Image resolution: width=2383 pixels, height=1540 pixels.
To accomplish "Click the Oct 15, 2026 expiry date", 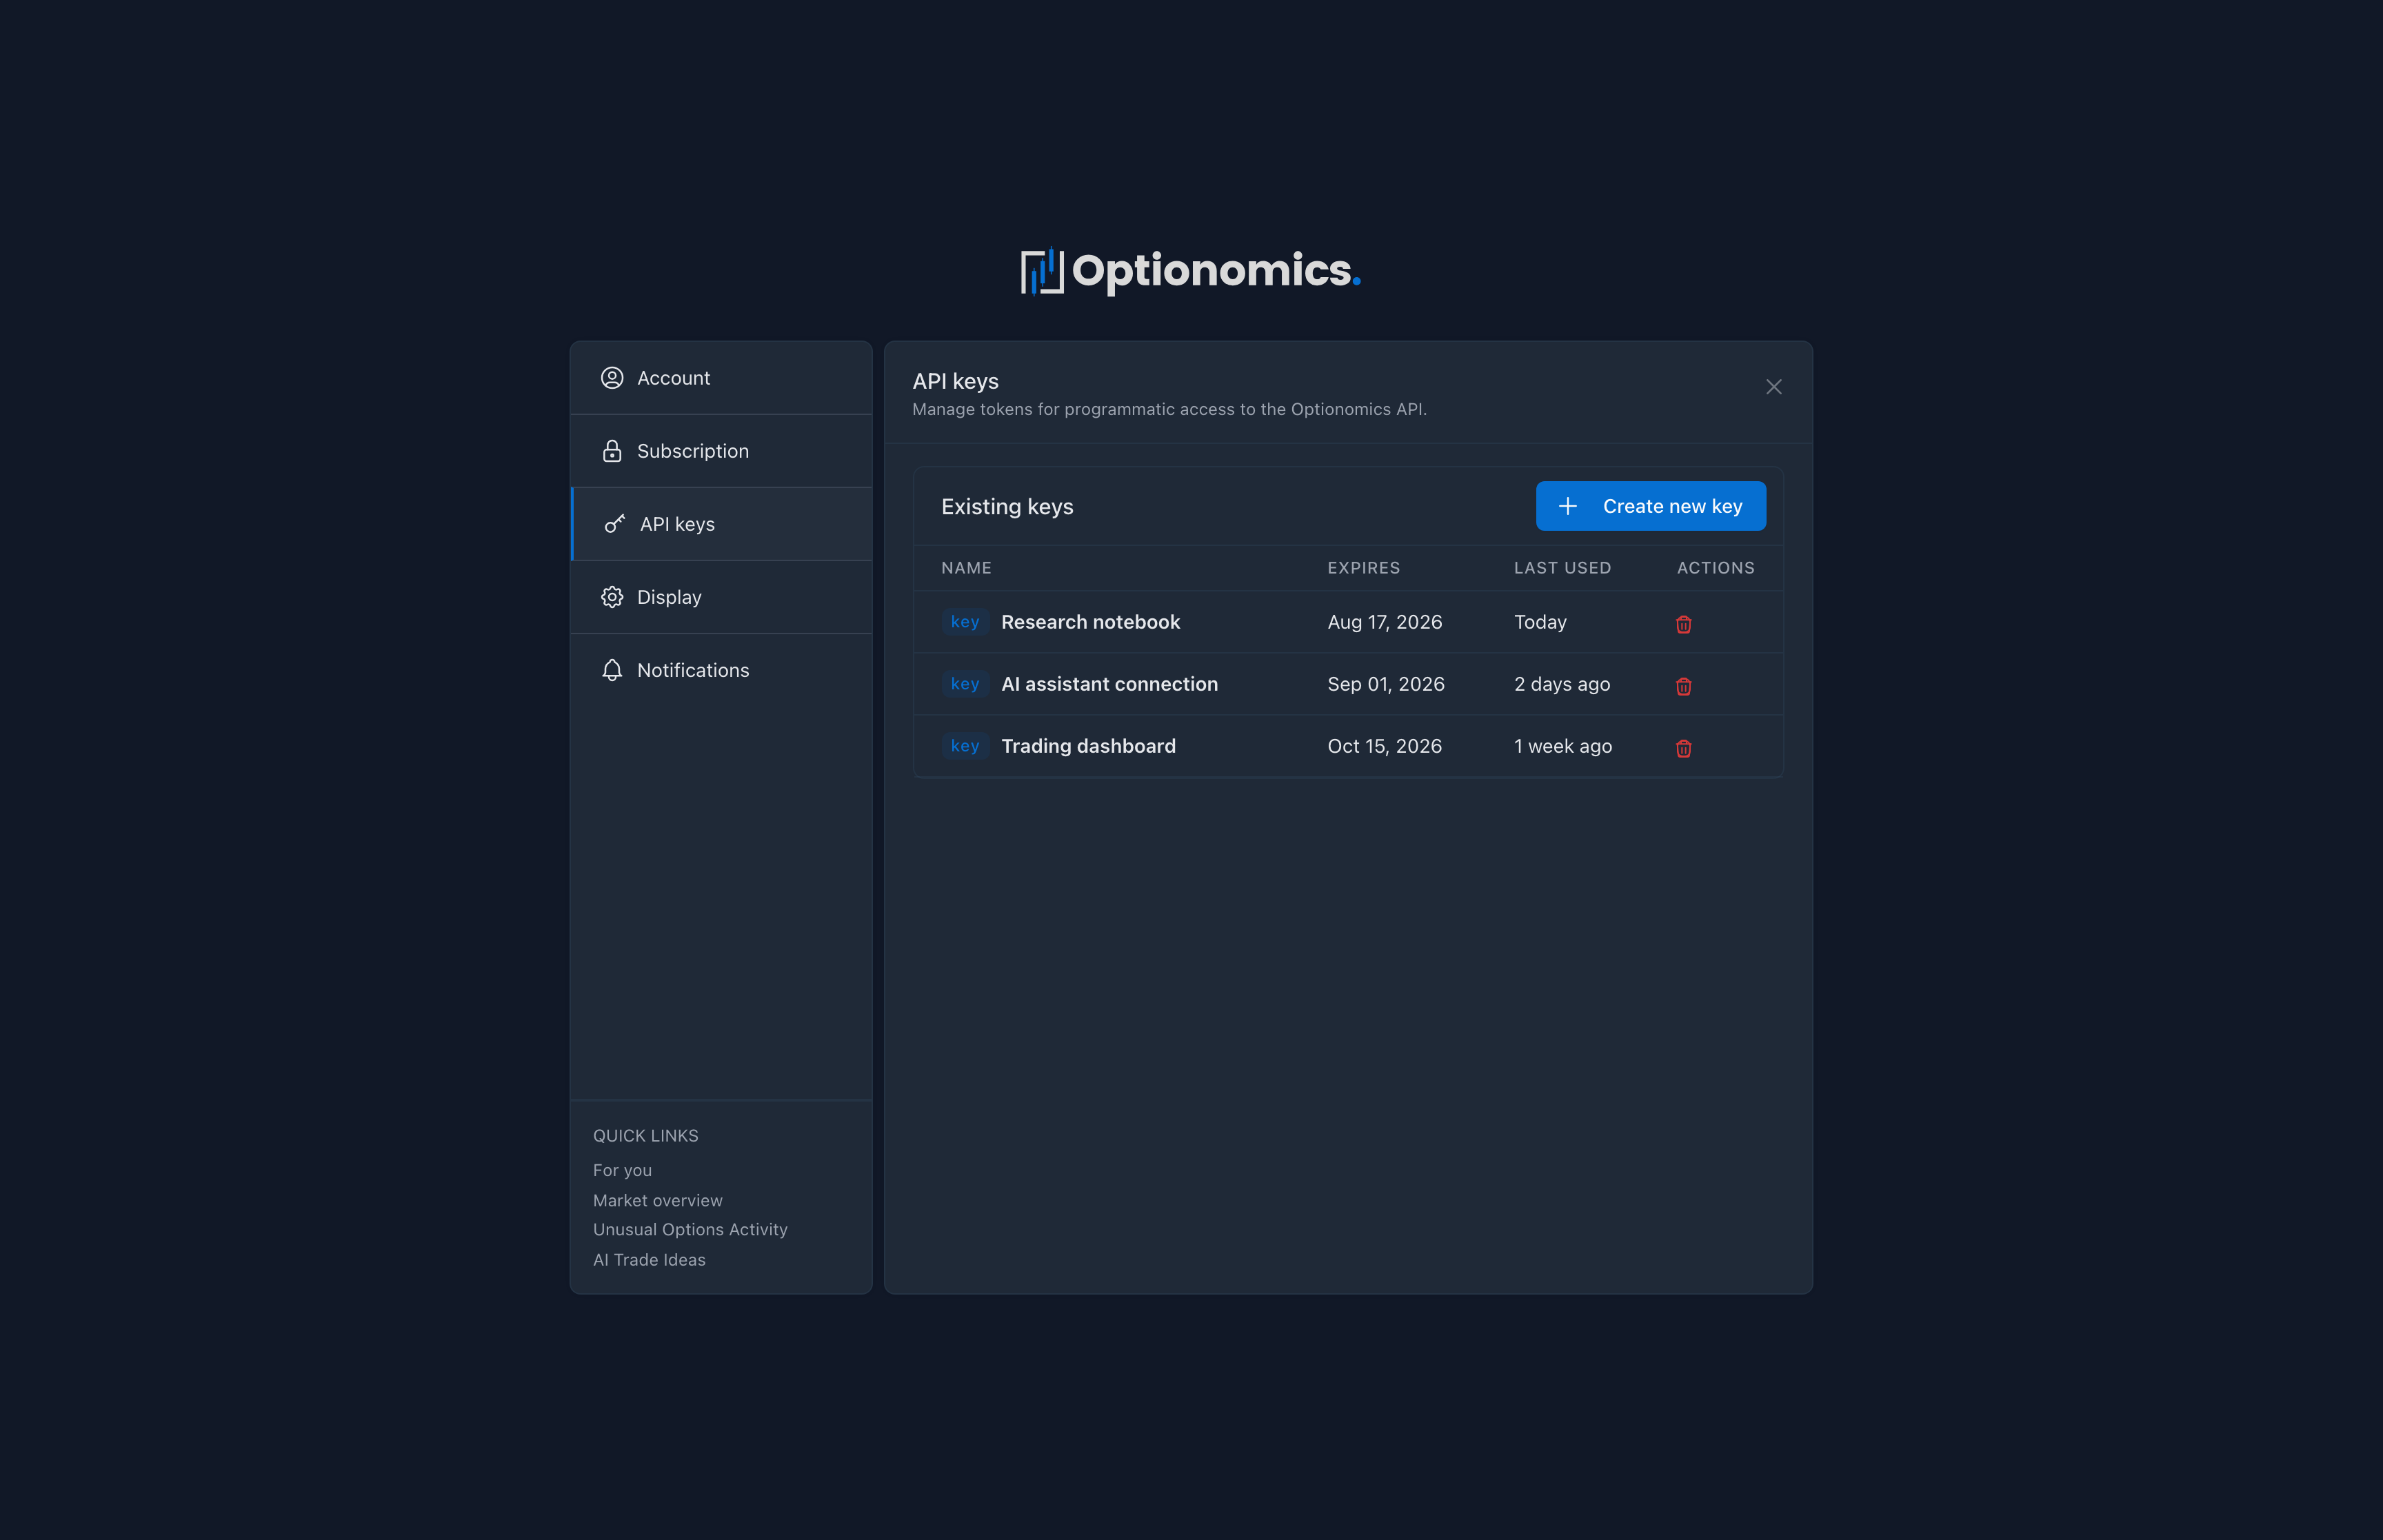I will tap(1384, 746).
